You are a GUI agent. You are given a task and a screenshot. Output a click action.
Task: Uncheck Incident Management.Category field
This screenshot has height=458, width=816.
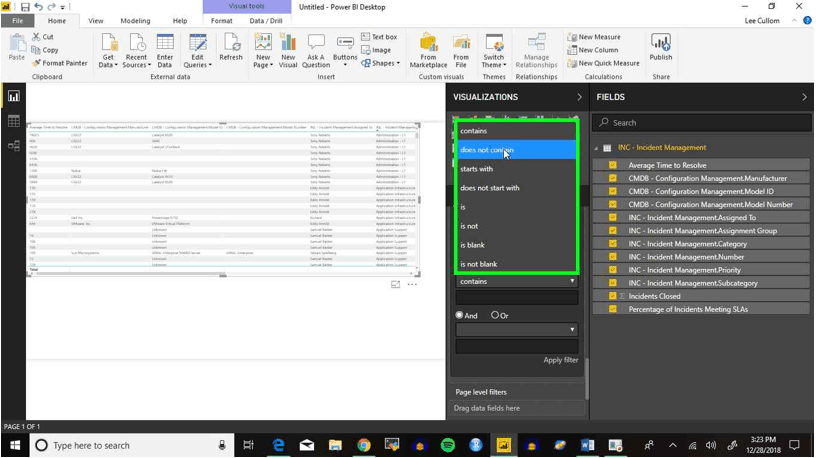(613, 244)
